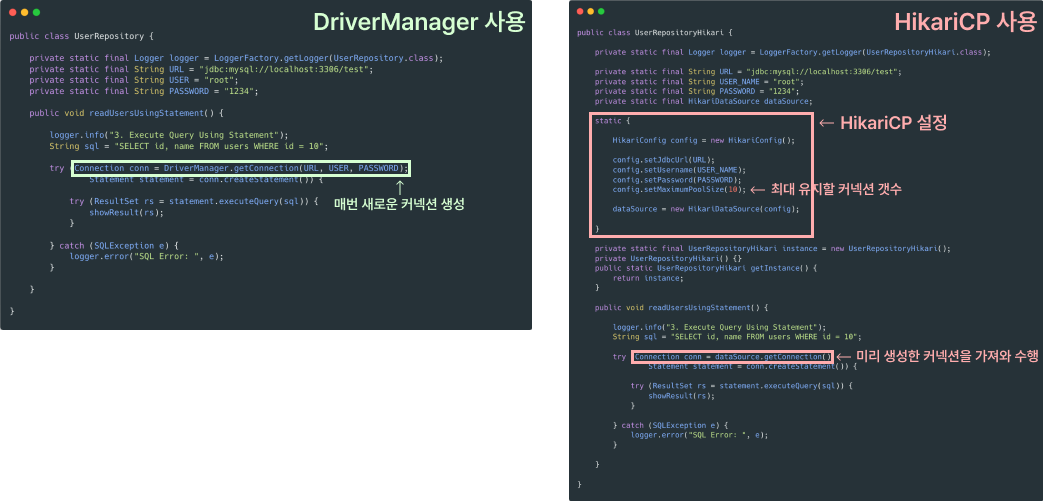Maximize the UserRepositoryHikari window with green button
The width and height of the screenshot is (1043, 501).
601,11
